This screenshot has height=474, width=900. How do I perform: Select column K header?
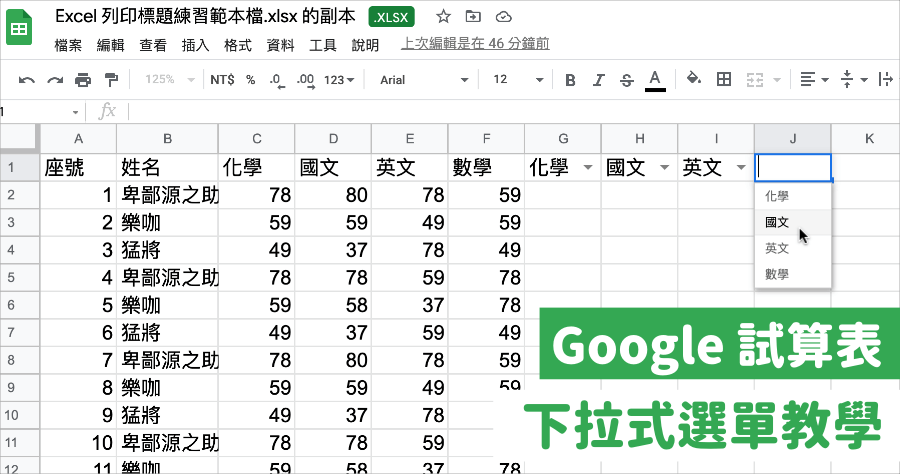point(866,138)
